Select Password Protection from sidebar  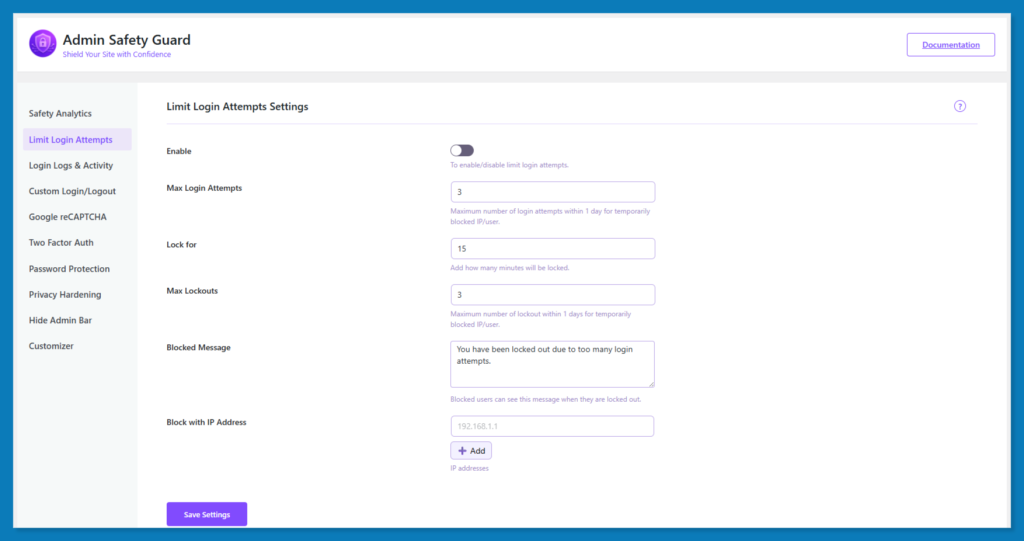69,269
